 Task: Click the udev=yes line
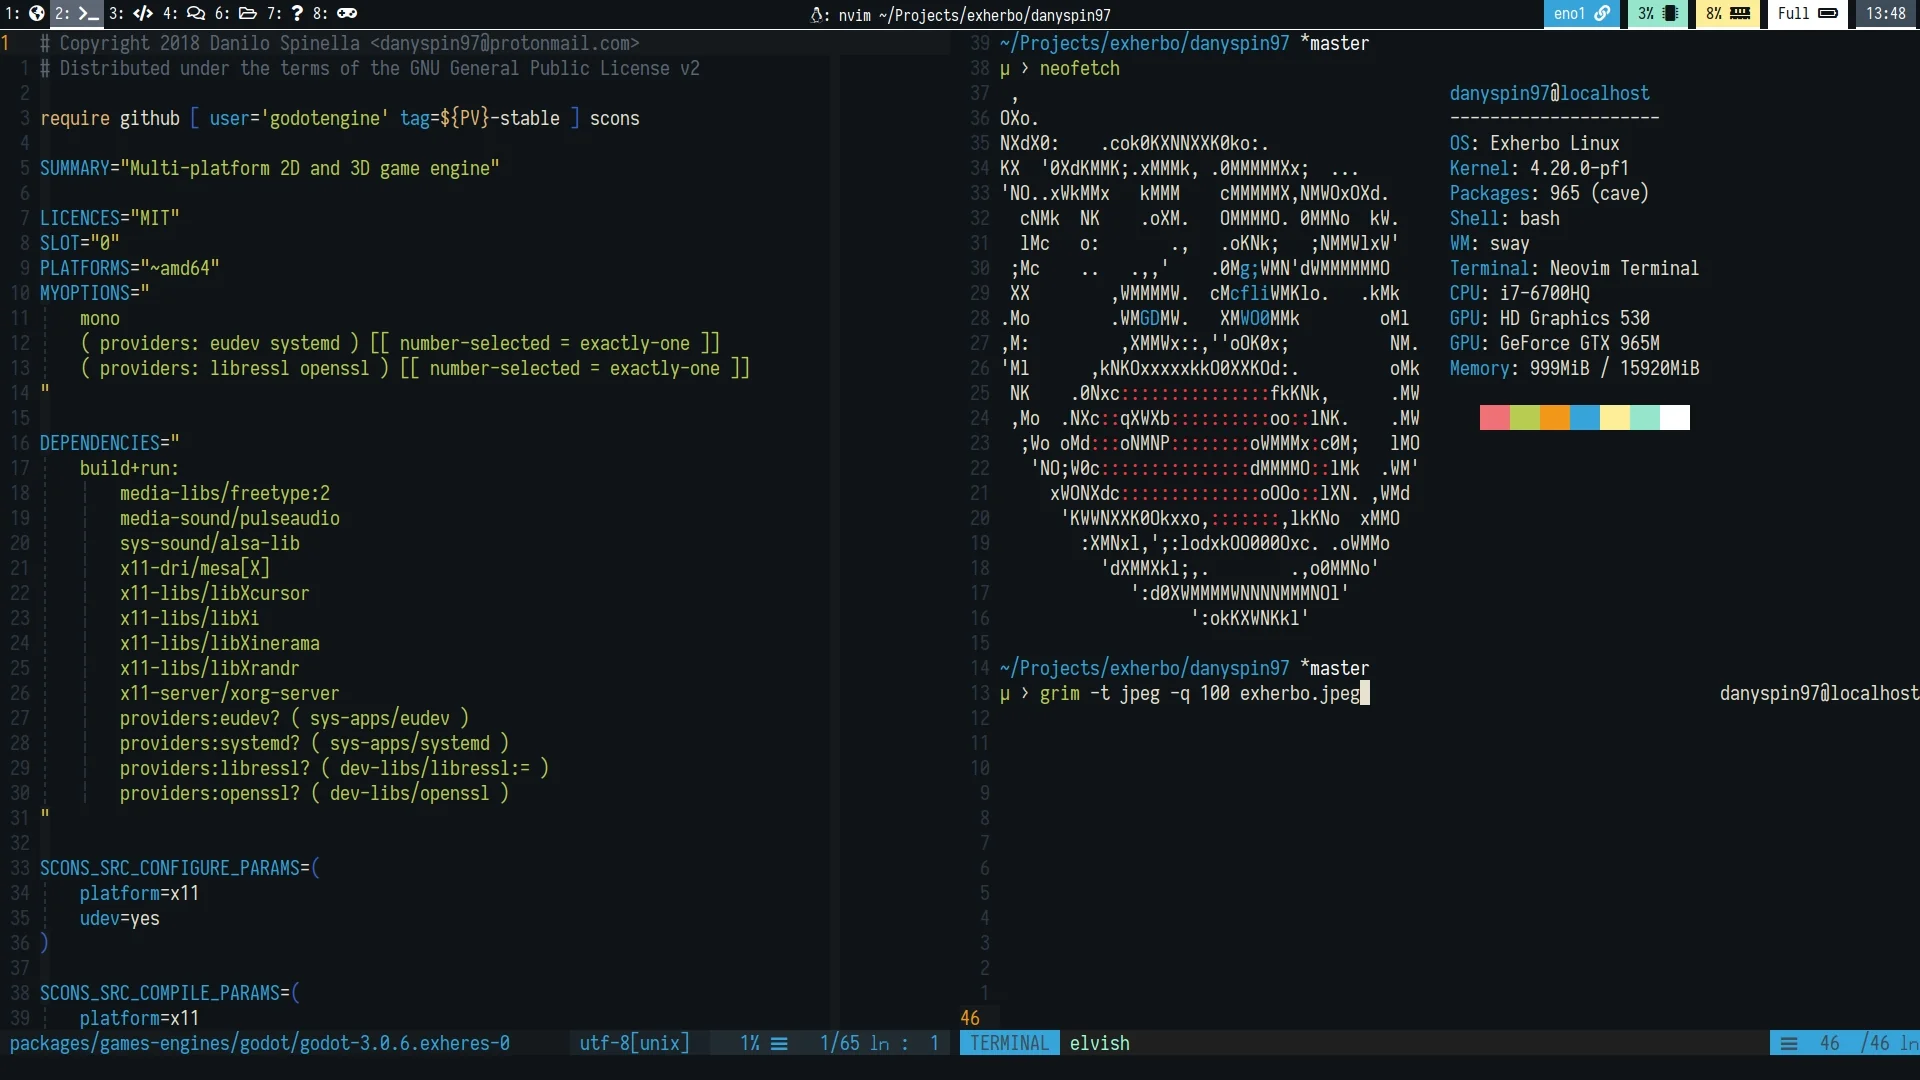pyautogui.click(x=120, y=918)
